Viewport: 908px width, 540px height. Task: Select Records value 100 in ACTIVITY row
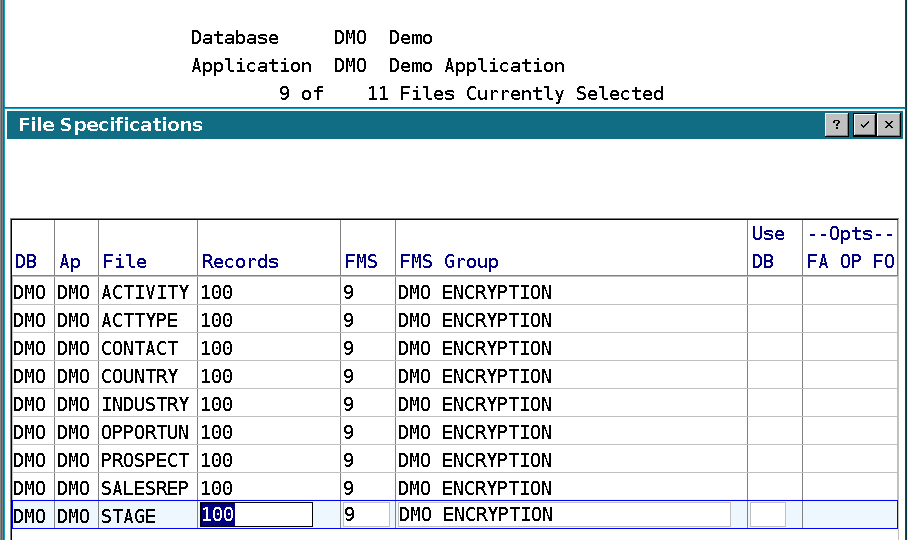pyautogui.click(x=217, y=292)
